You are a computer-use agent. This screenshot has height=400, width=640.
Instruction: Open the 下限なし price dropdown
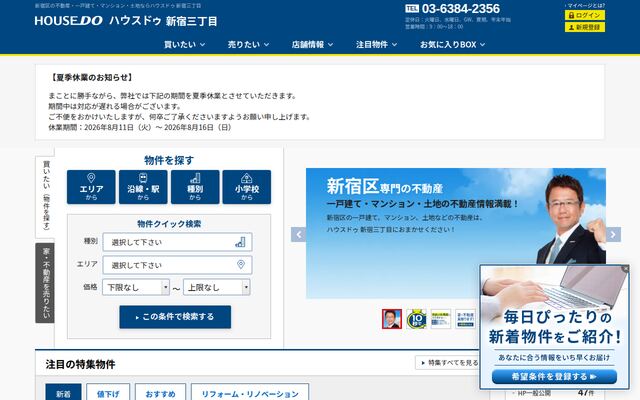(136, 287)
